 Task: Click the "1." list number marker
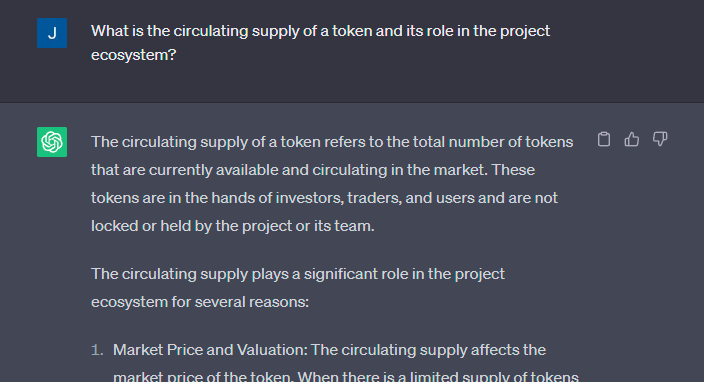coord(97,350)
